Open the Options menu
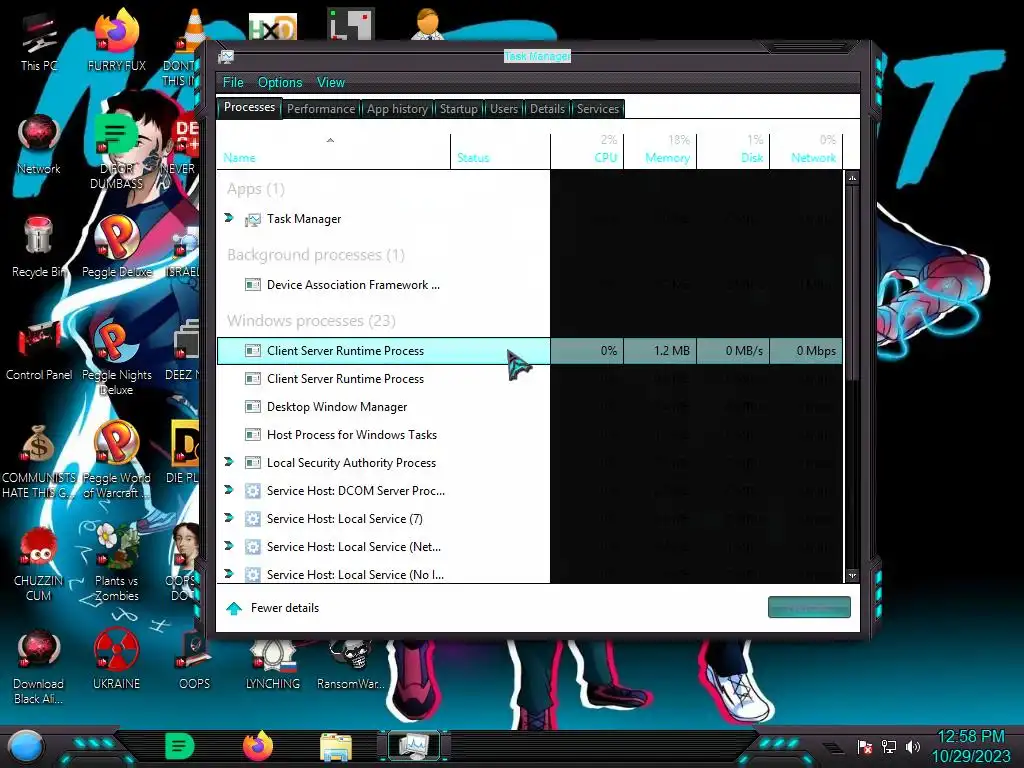Viewport: 1024px width, 768px height. 280,82
